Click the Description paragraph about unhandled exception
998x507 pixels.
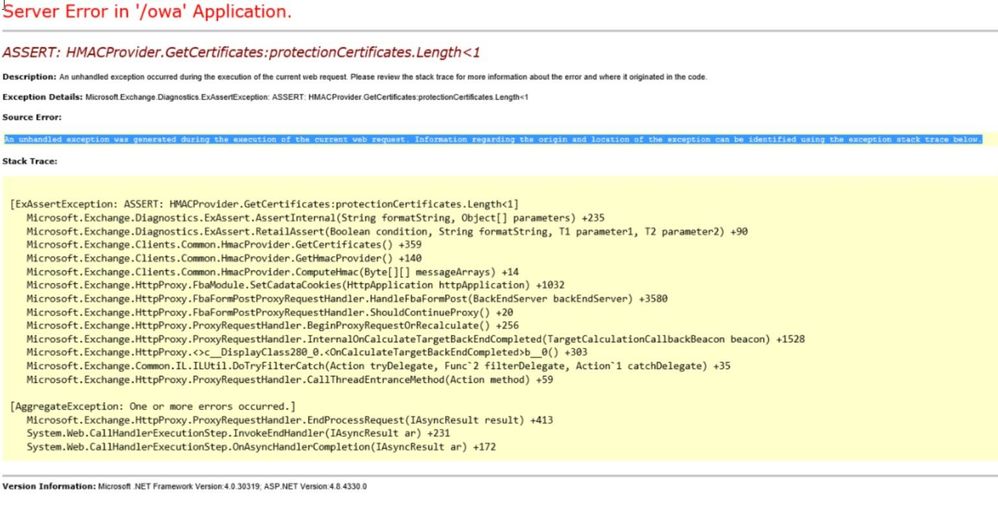tap(355, 77)
